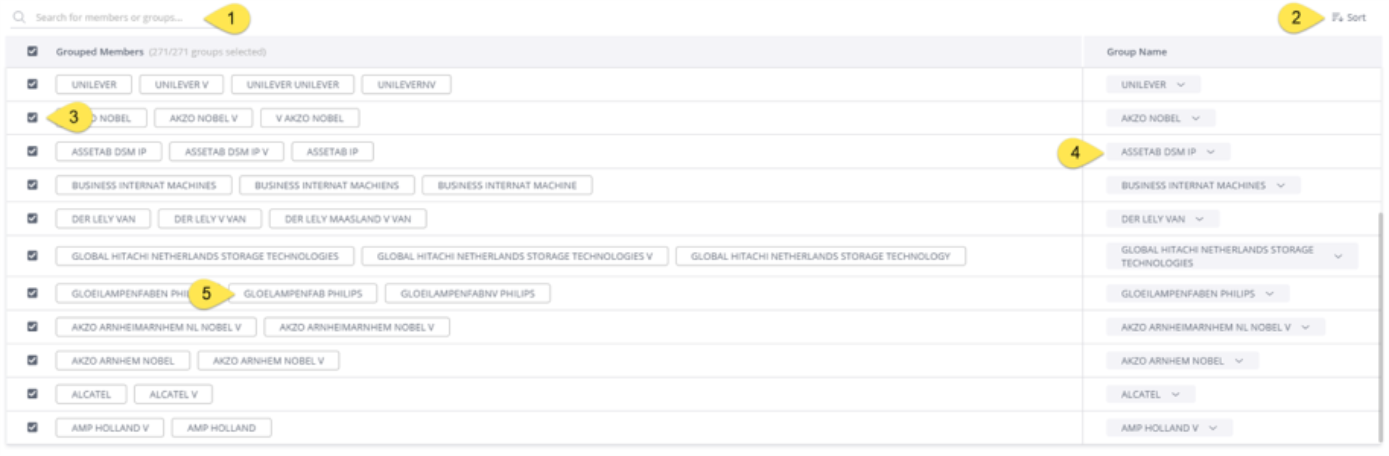
Task: Open the AKZO NOBEL group name dropdown
Action: 1160,118
